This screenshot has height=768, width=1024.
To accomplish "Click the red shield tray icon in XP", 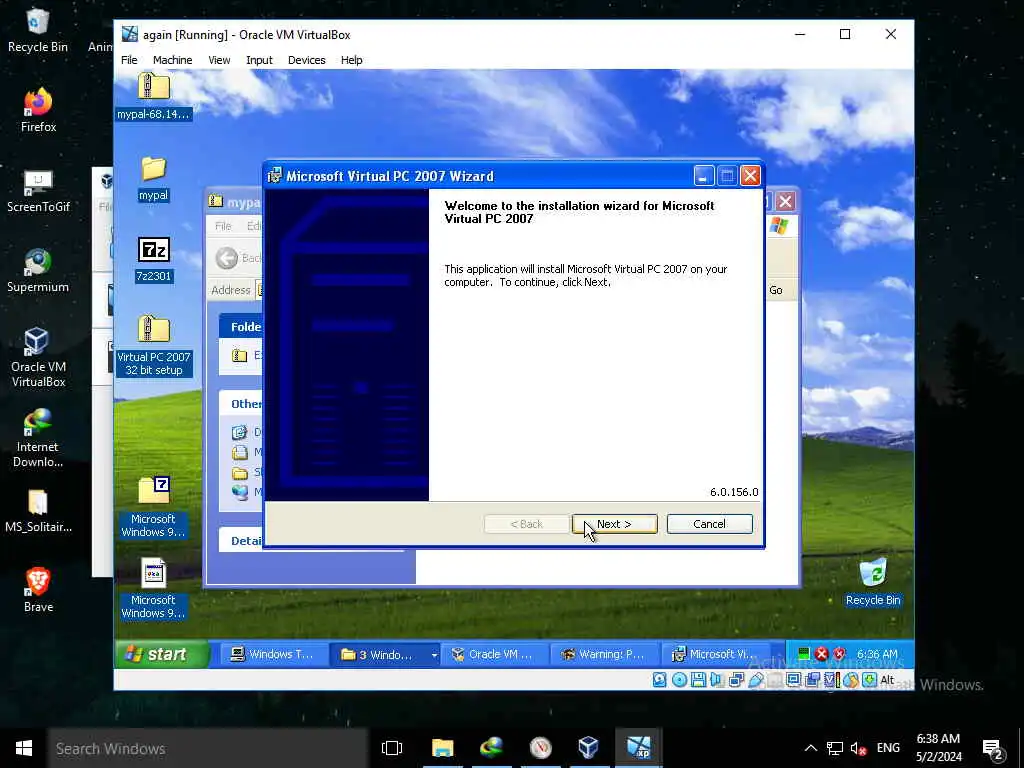I will 839,654.
